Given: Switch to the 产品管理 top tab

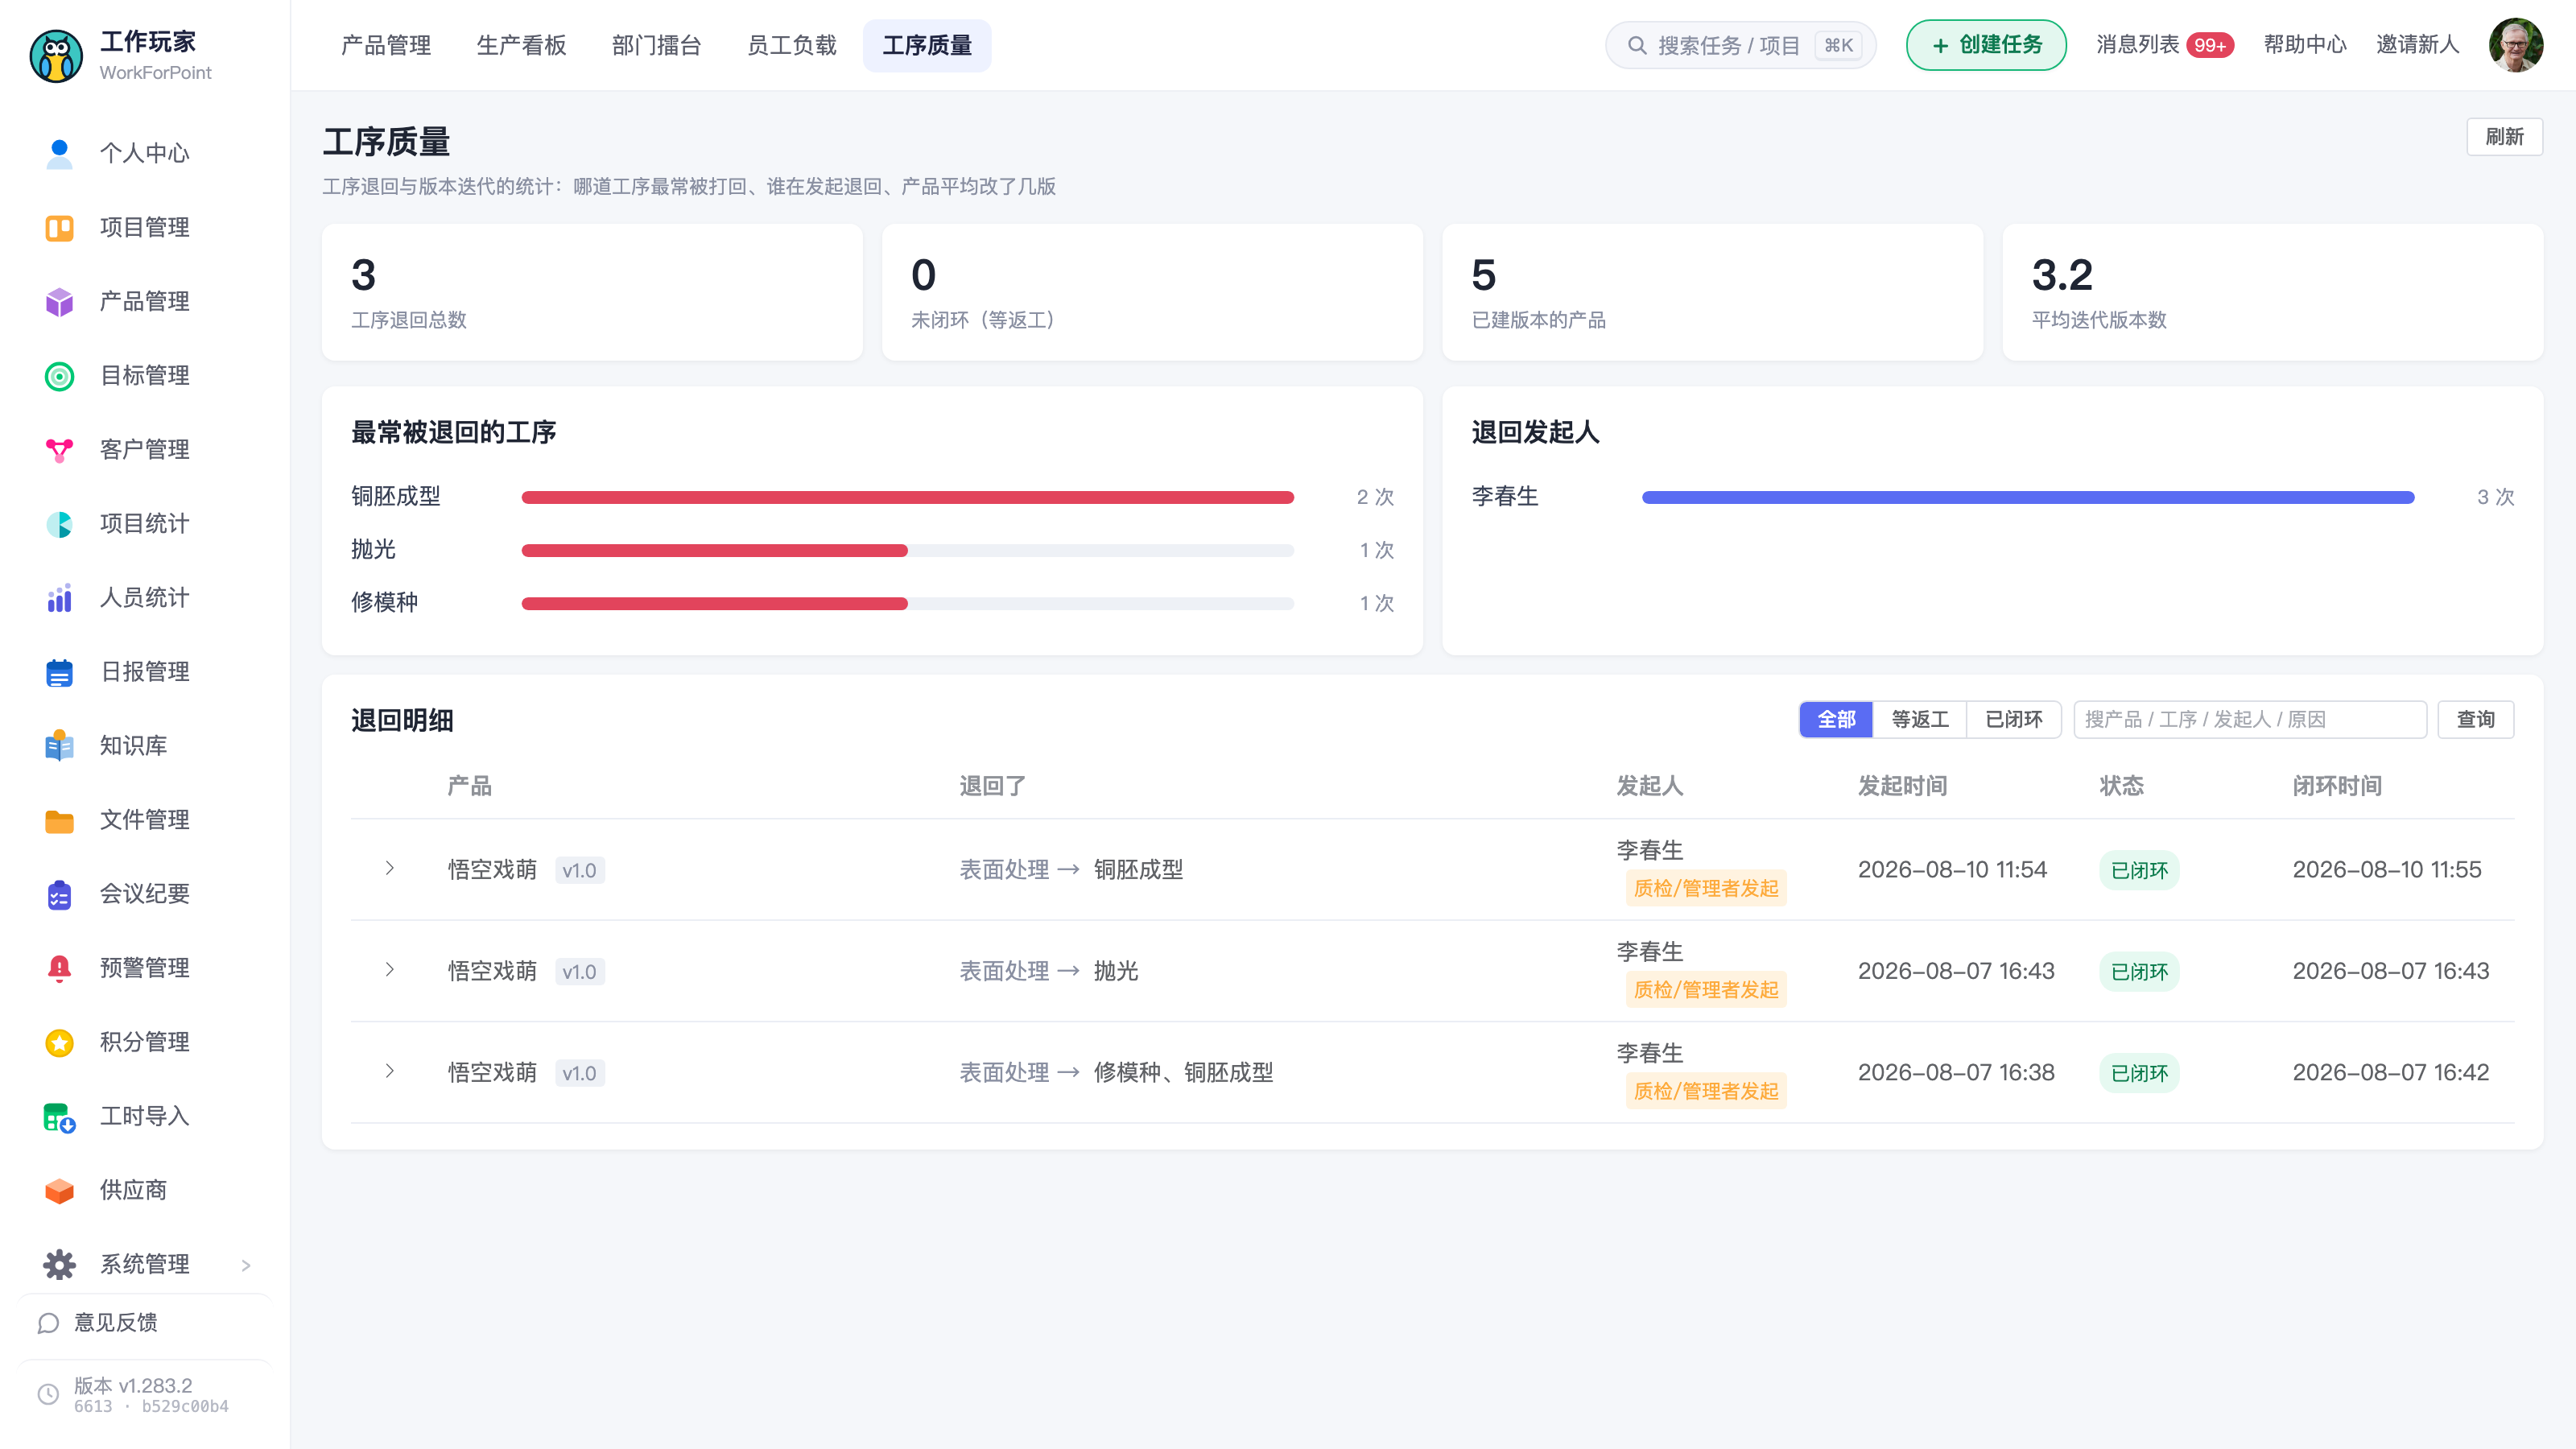Looking at the screenshot, I should 386,45.
